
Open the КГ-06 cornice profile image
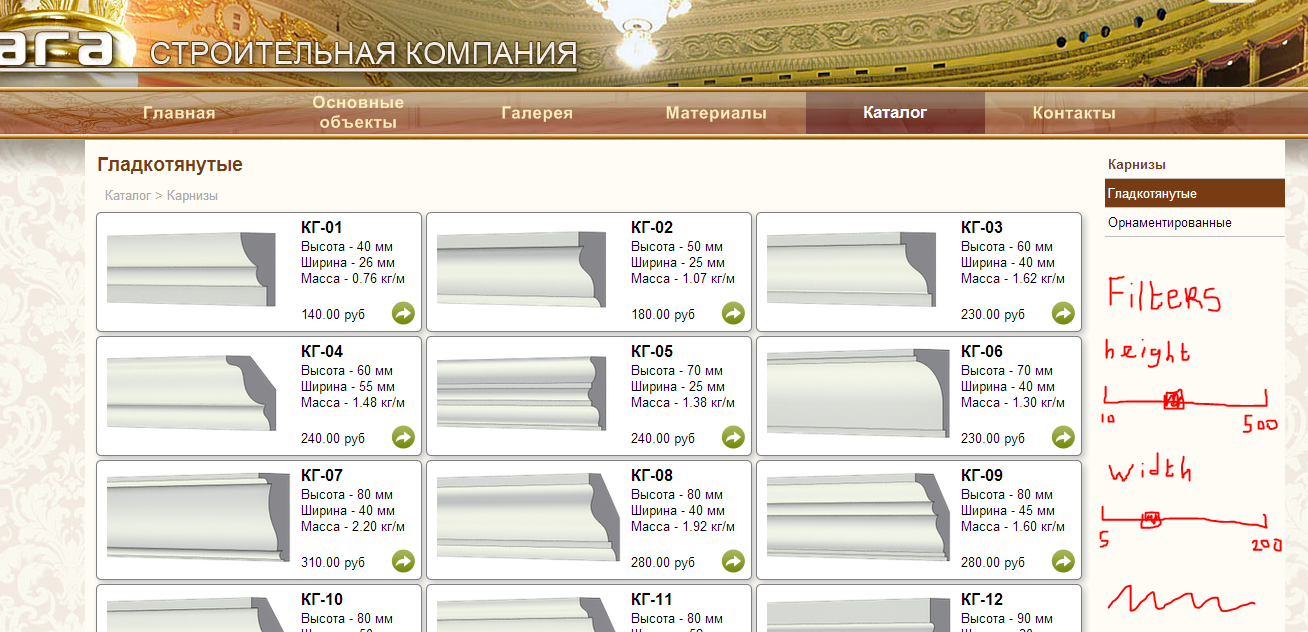click(857, 394)
